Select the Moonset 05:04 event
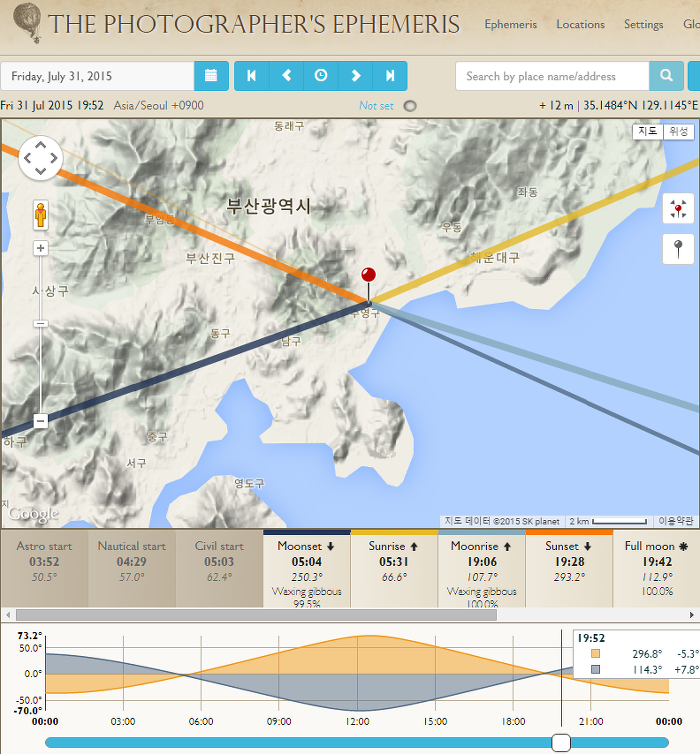Screen dimensions: 700x754 tap(307, 568)
